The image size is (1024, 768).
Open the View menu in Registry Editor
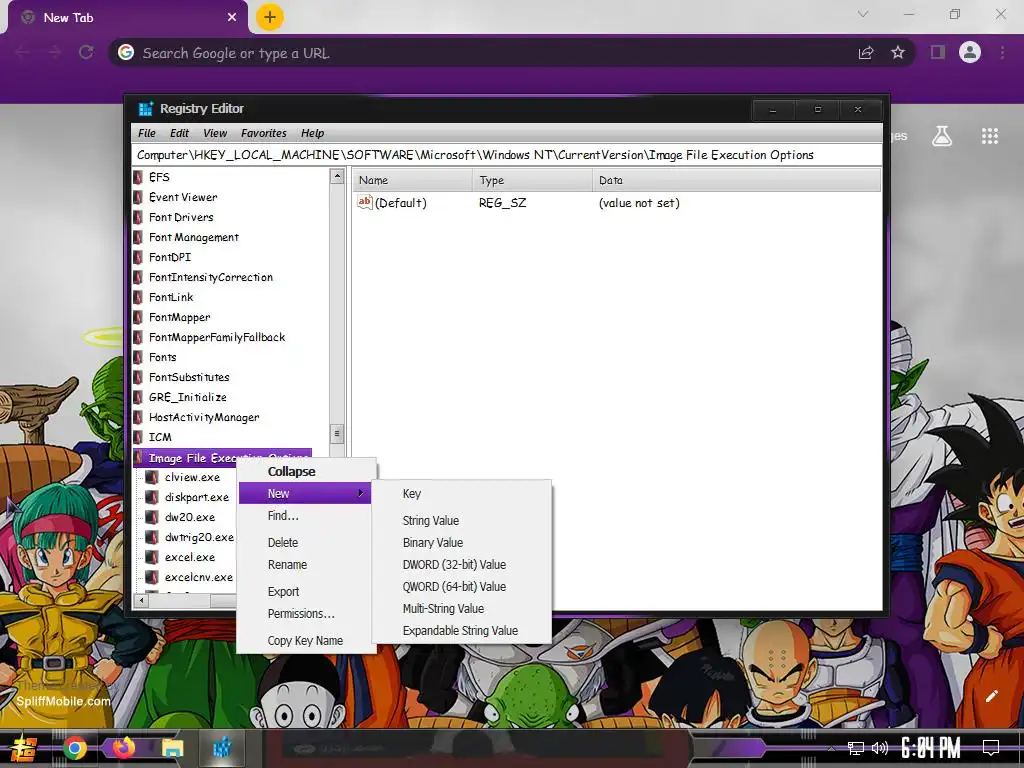pyautogui.click(x=215, y=133)
